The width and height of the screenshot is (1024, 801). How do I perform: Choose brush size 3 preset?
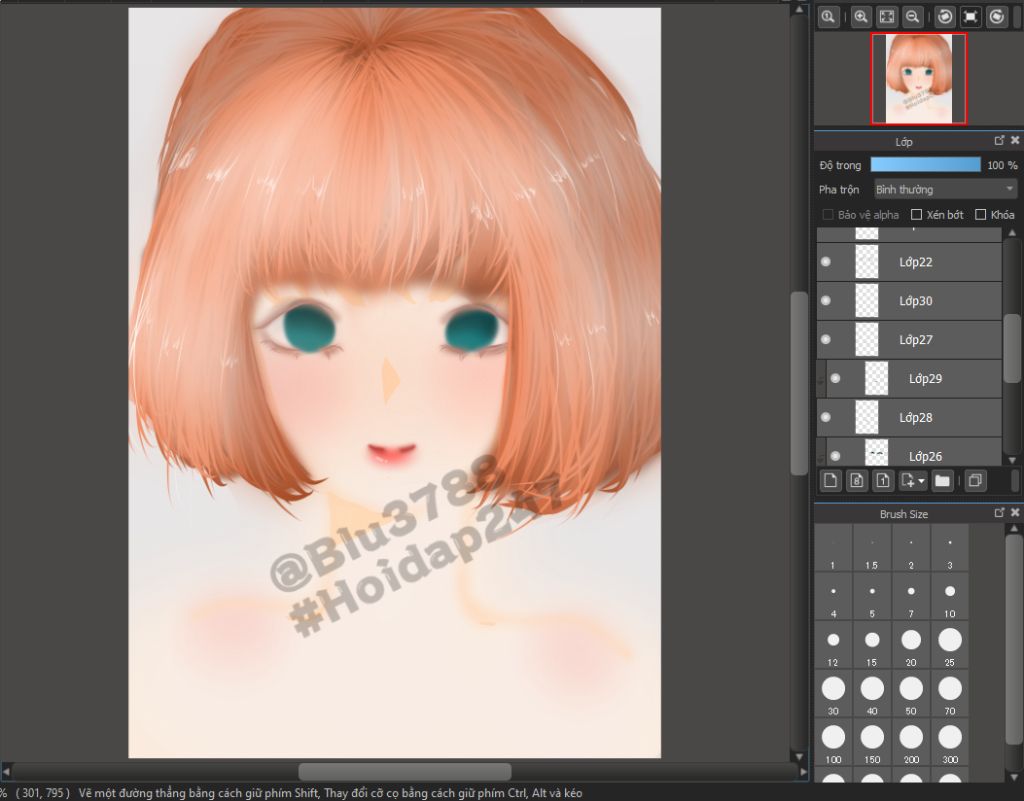click(950, 548)
